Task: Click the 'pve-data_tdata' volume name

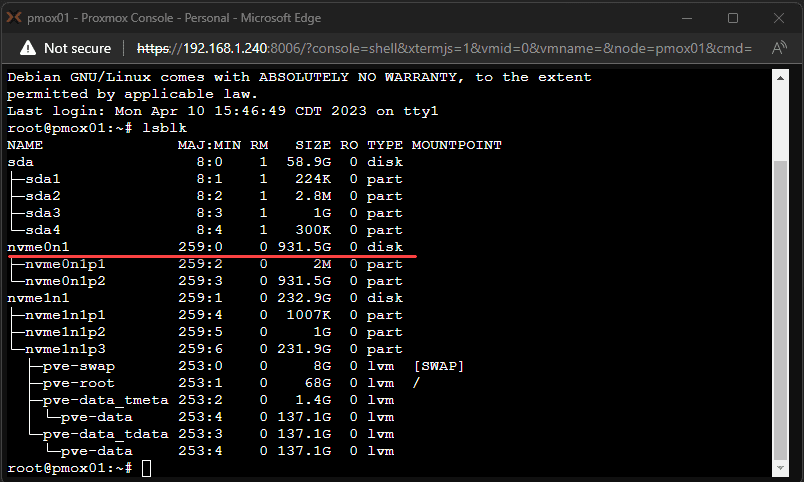Action: (x=106, y=434)
